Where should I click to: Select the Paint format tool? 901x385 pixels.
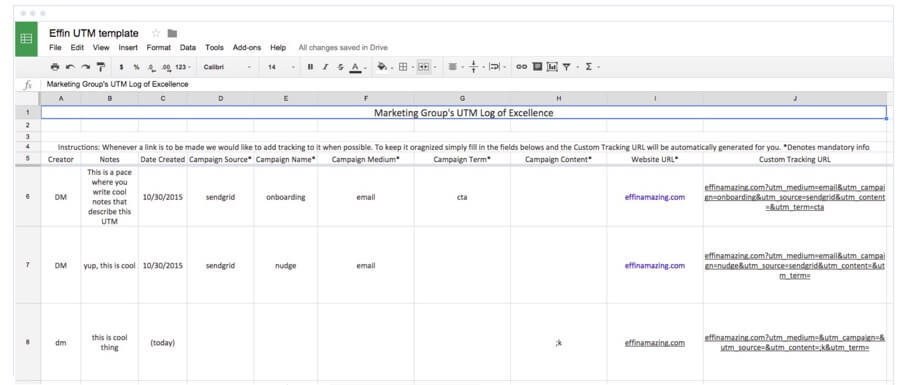101,67
